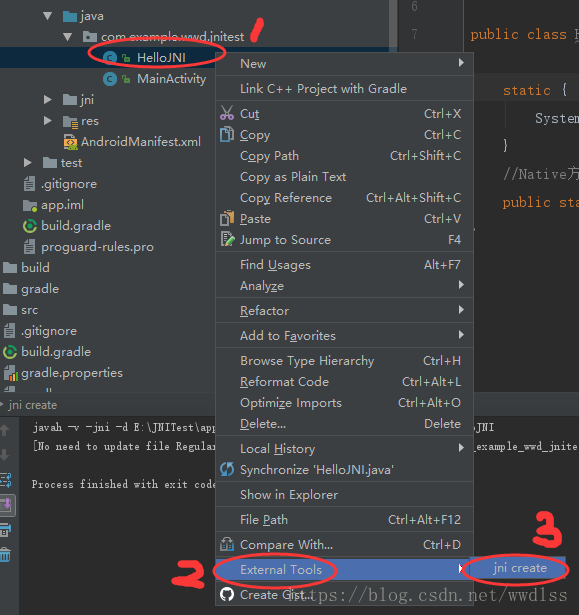Click the gradle.properties file icon
Viewport: 579px width, 615px height.
[x=11, y=373]
